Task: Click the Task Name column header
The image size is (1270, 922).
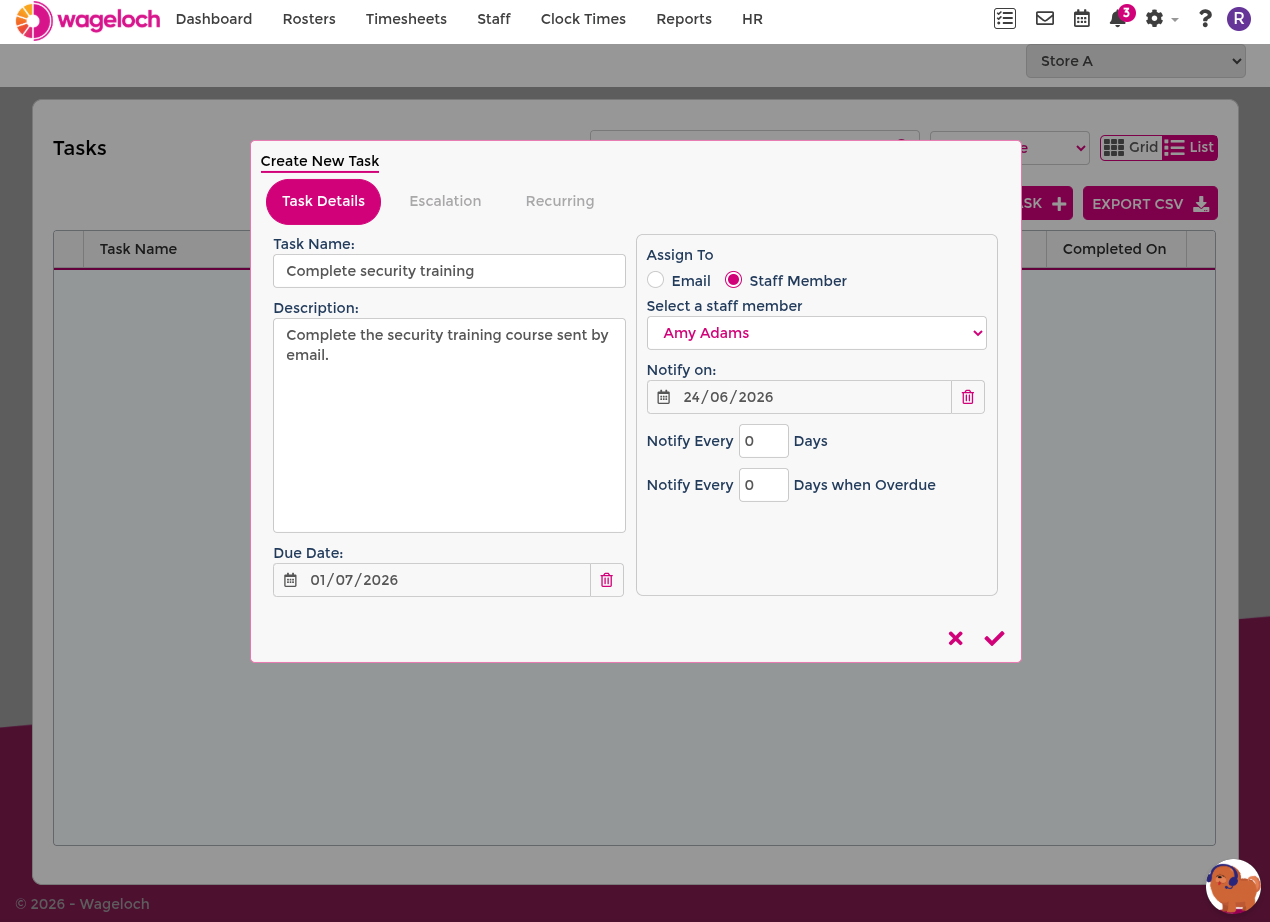Action: click(x=138, y=249)
